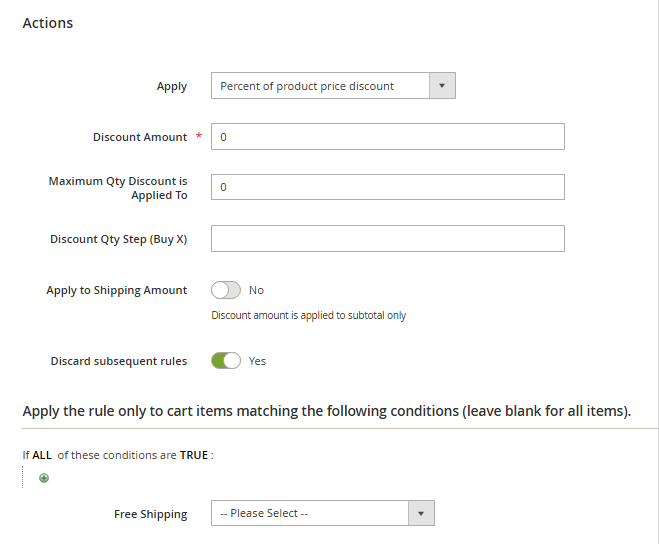
Task: Click 'Discount amount is applied to subtotal only' note
Action: [x=308, y=315]
